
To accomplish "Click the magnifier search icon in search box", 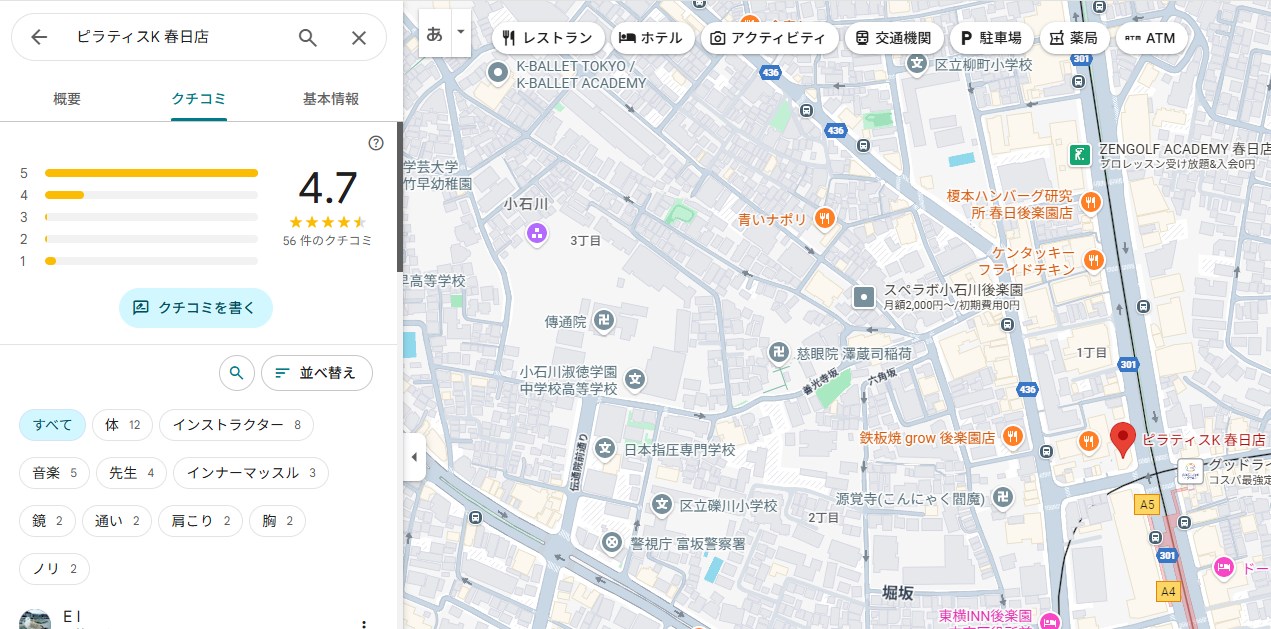I will click(308, 37).
